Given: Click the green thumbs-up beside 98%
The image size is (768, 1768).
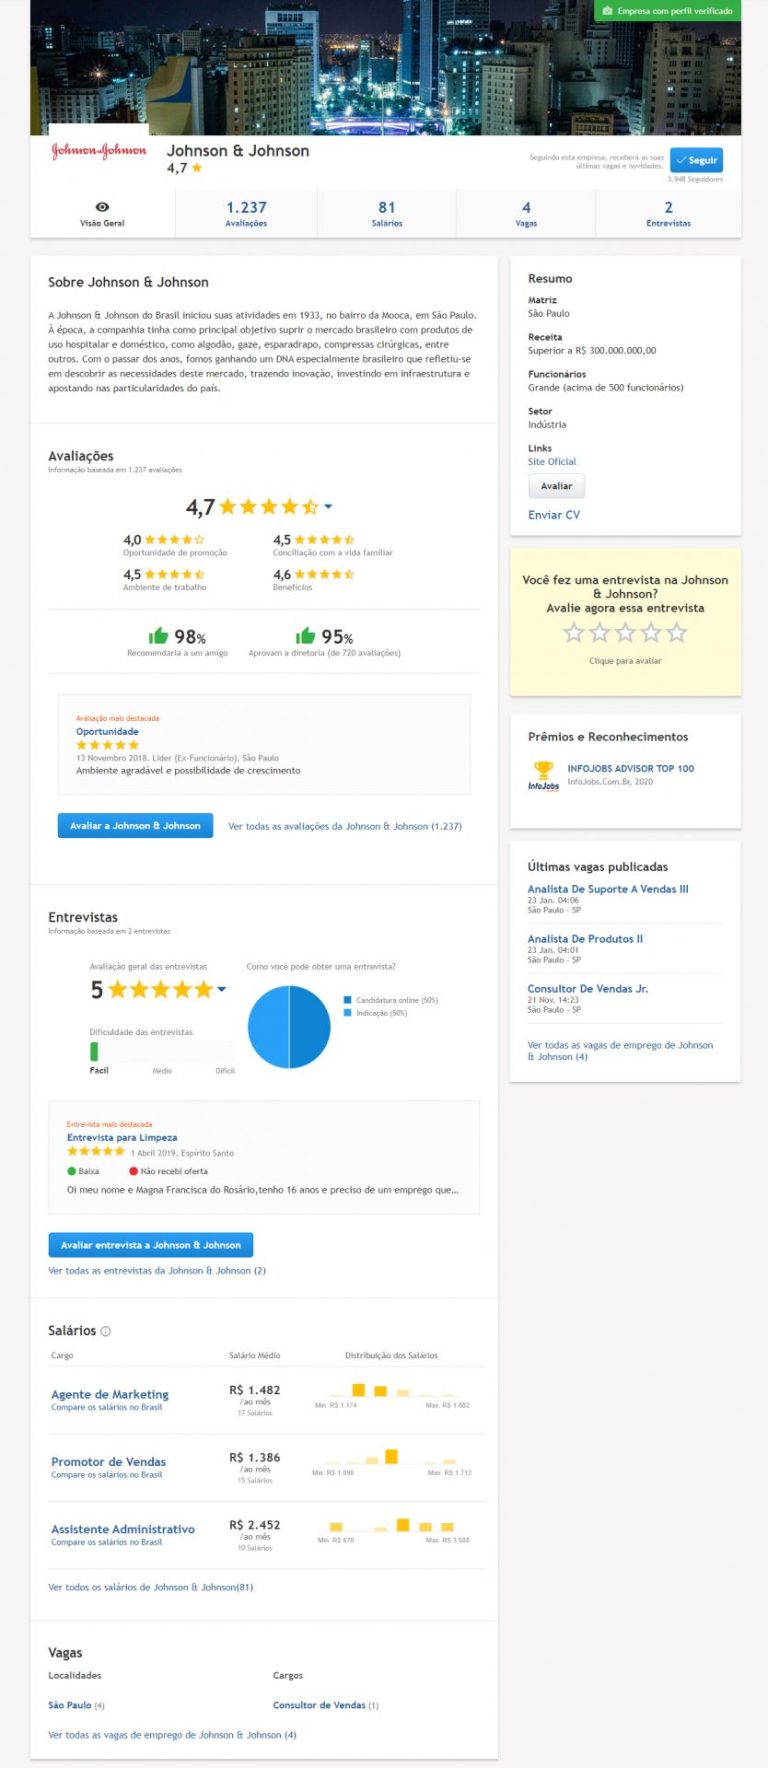Looking at the screenshot, I should 158,636.
